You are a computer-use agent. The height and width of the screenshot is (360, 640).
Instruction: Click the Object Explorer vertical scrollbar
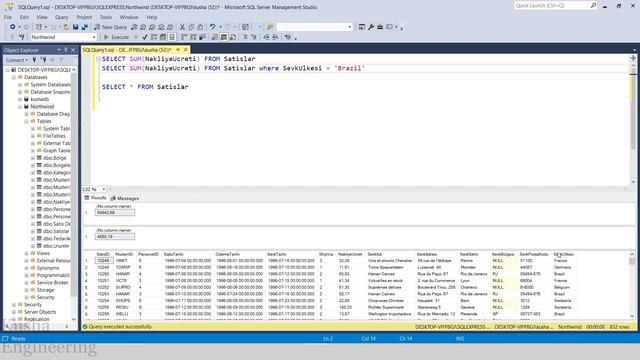tap(74, 194)
